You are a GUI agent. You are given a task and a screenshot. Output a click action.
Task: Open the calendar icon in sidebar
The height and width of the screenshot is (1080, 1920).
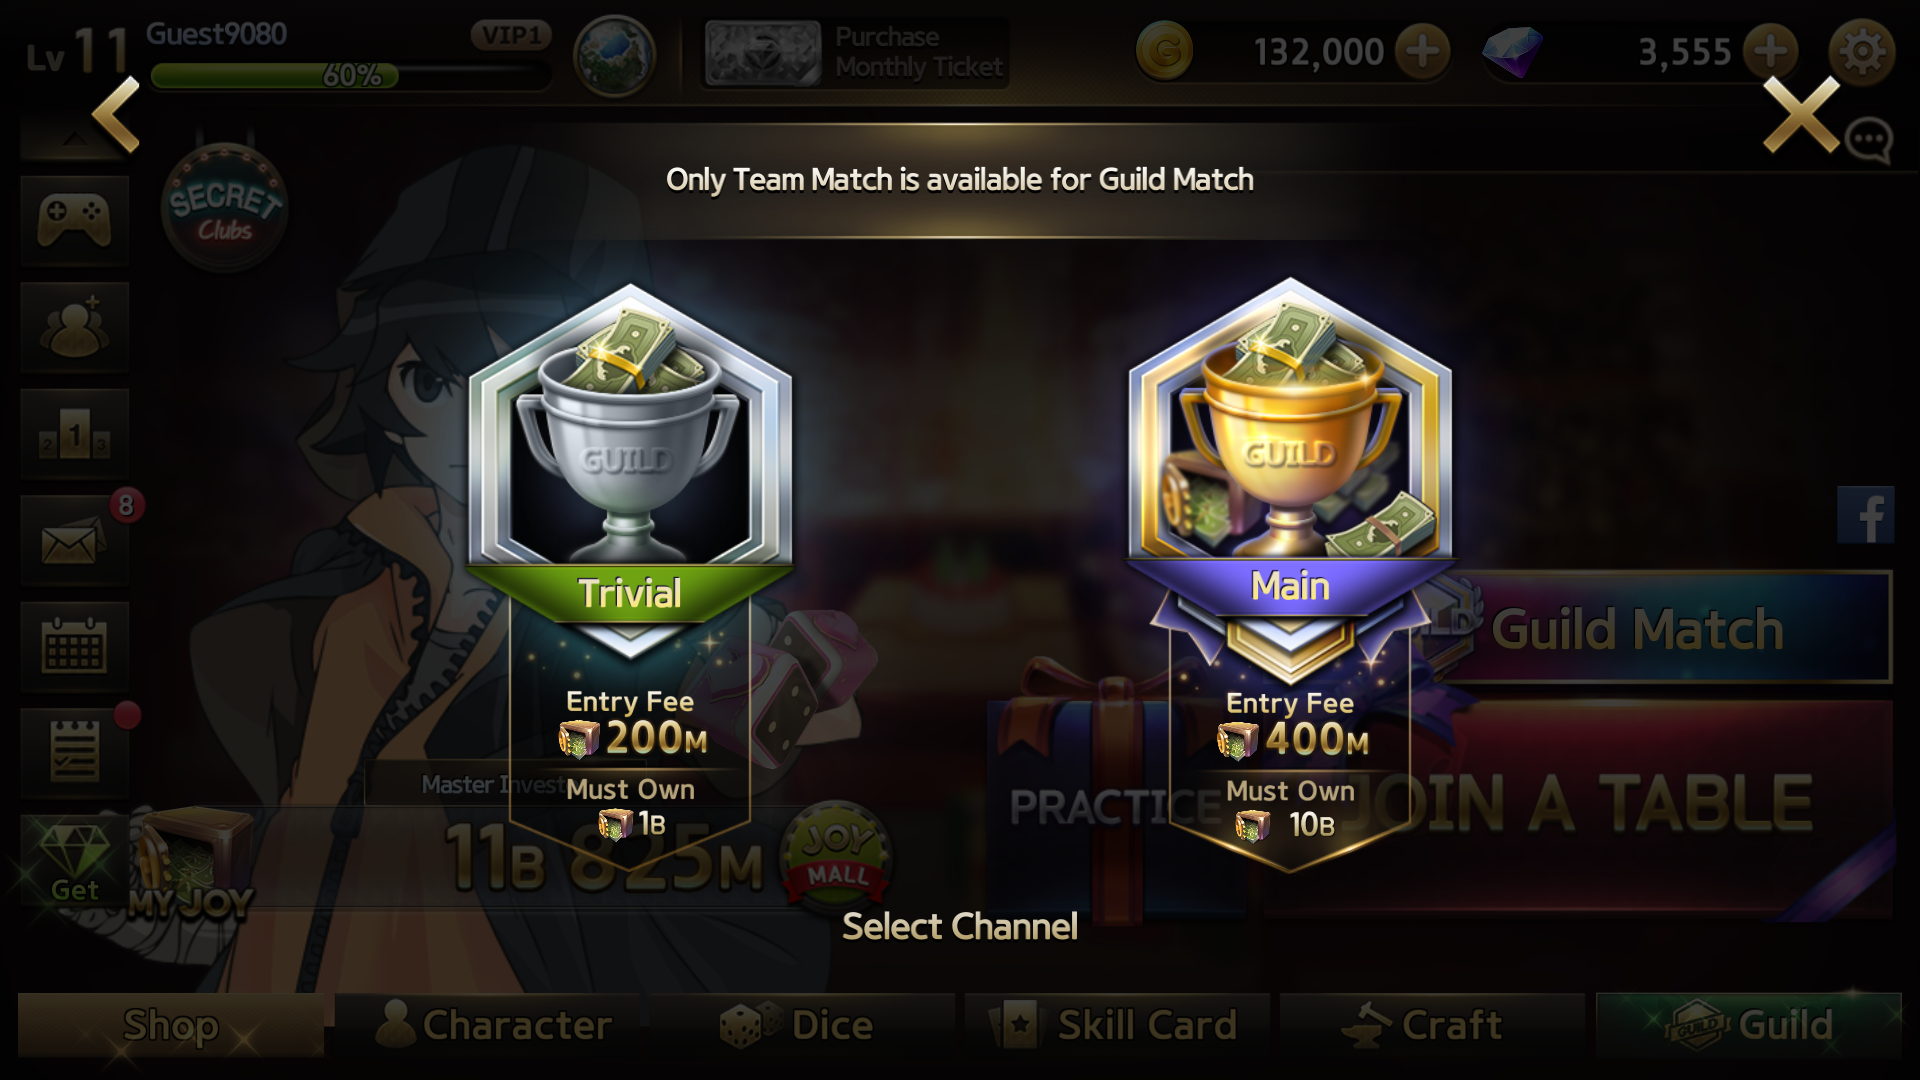[x=74, y=648]
